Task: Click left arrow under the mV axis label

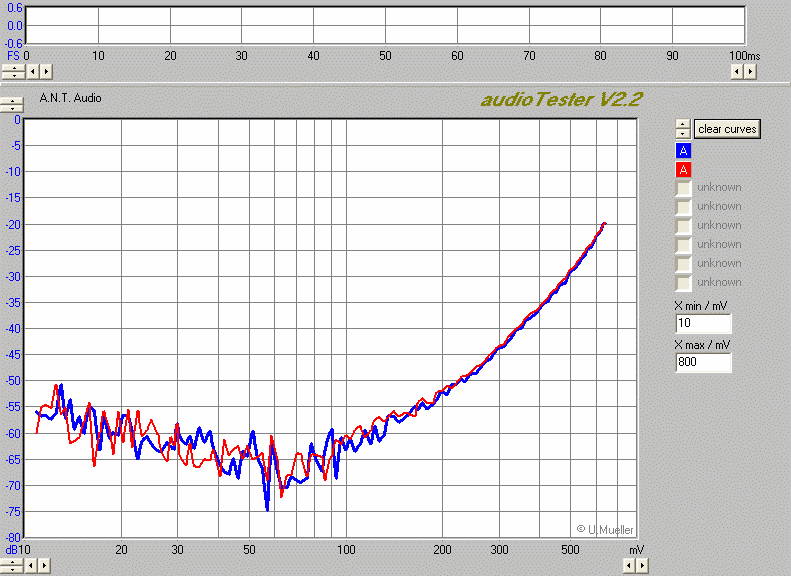Action: click(x=629, y=565)
